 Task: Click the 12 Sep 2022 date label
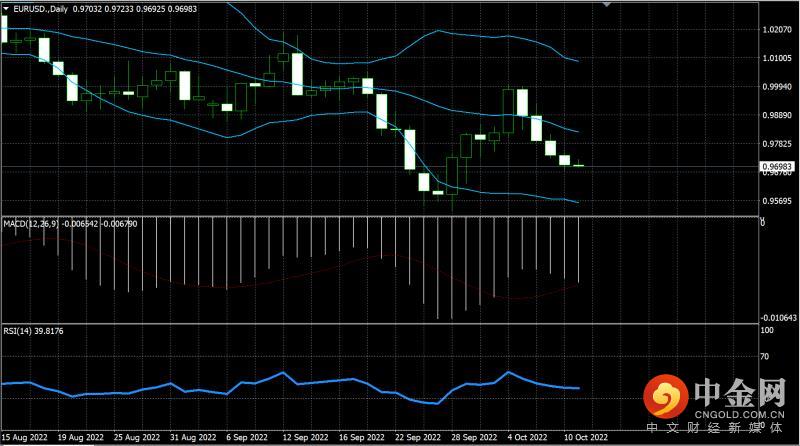pyautogui.click(x=305, y=437)
